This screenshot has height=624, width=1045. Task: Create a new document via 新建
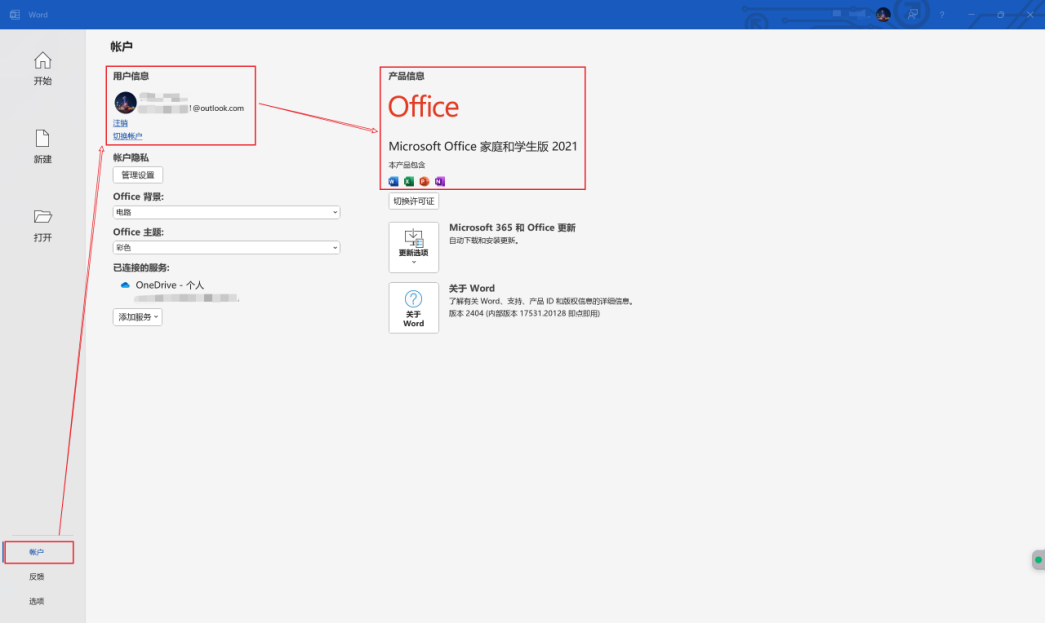click(42, 147)
